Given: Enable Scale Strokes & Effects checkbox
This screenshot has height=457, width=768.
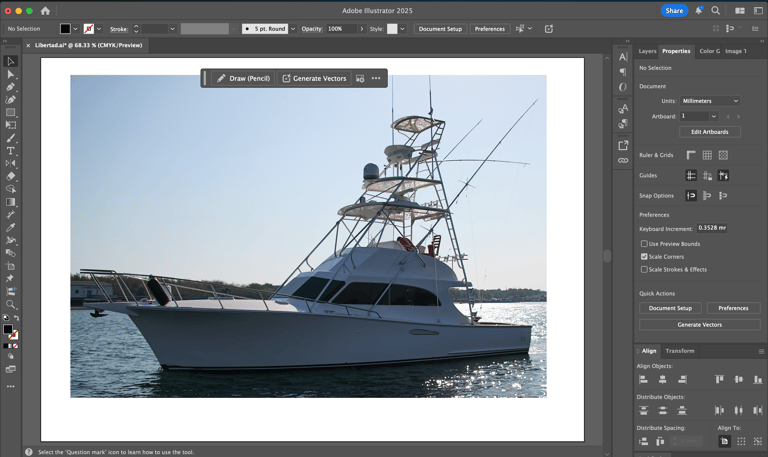Looking at the screenshot, I should pyautogui.click(x=644, y=269).
